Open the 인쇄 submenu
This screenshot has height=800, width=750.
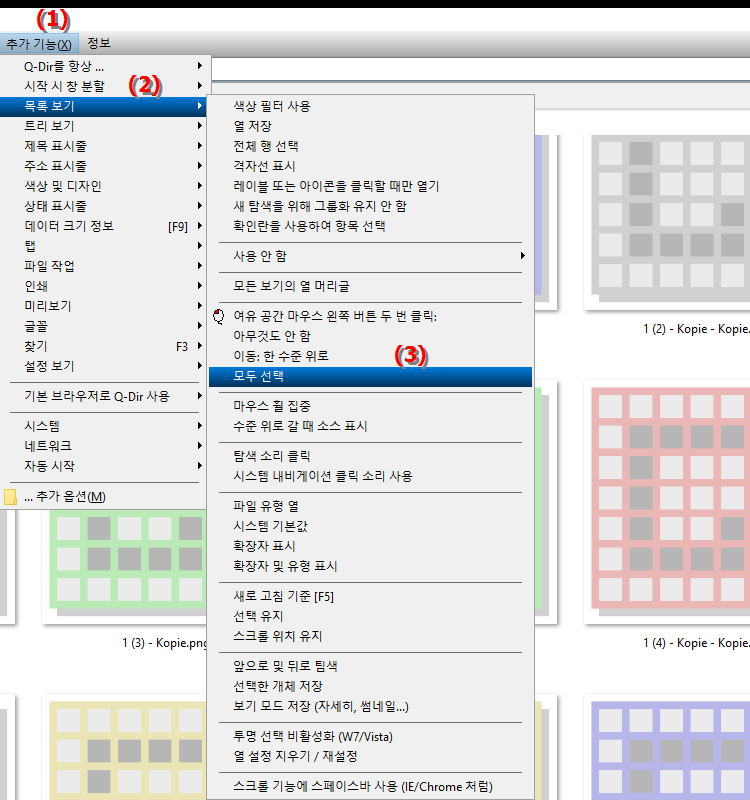[x=105, y=286]
